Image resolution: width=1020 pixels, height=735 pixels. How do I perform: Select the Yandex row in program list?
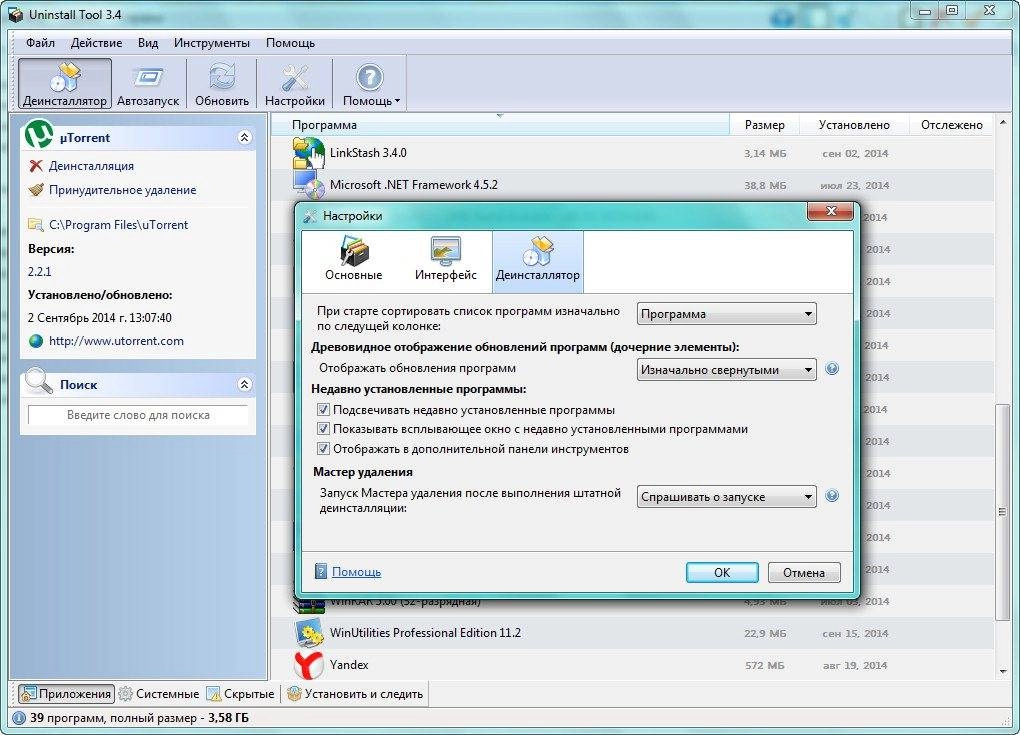click(633, 665)
